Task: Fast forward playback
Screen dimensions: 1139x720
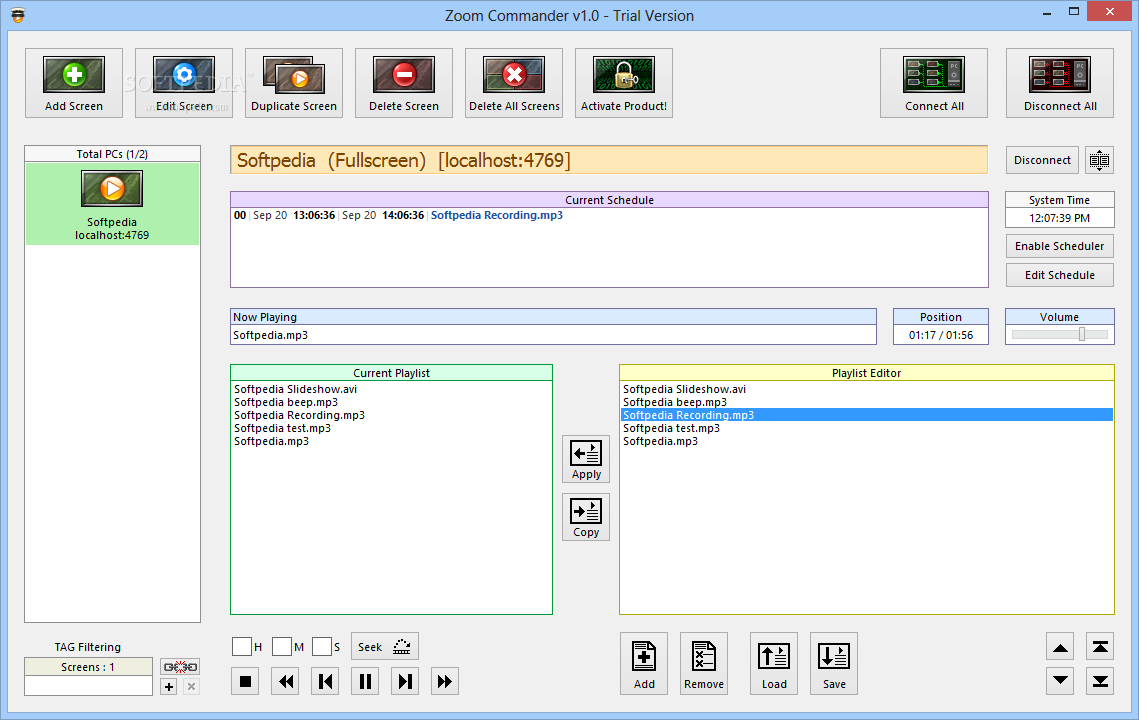Action: [x=445, y=681]
